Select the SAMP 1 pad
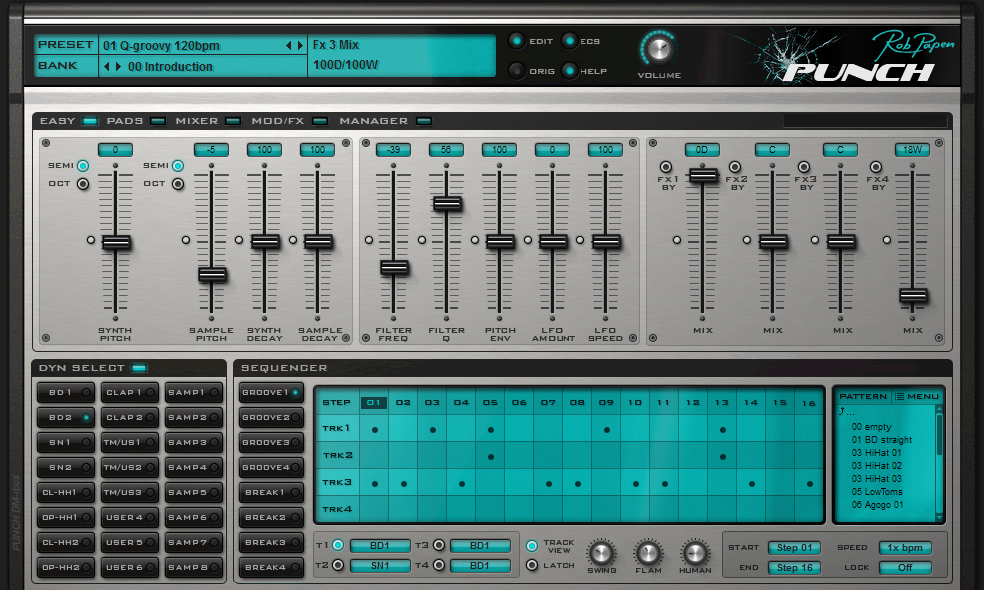 tap(194, 392)
